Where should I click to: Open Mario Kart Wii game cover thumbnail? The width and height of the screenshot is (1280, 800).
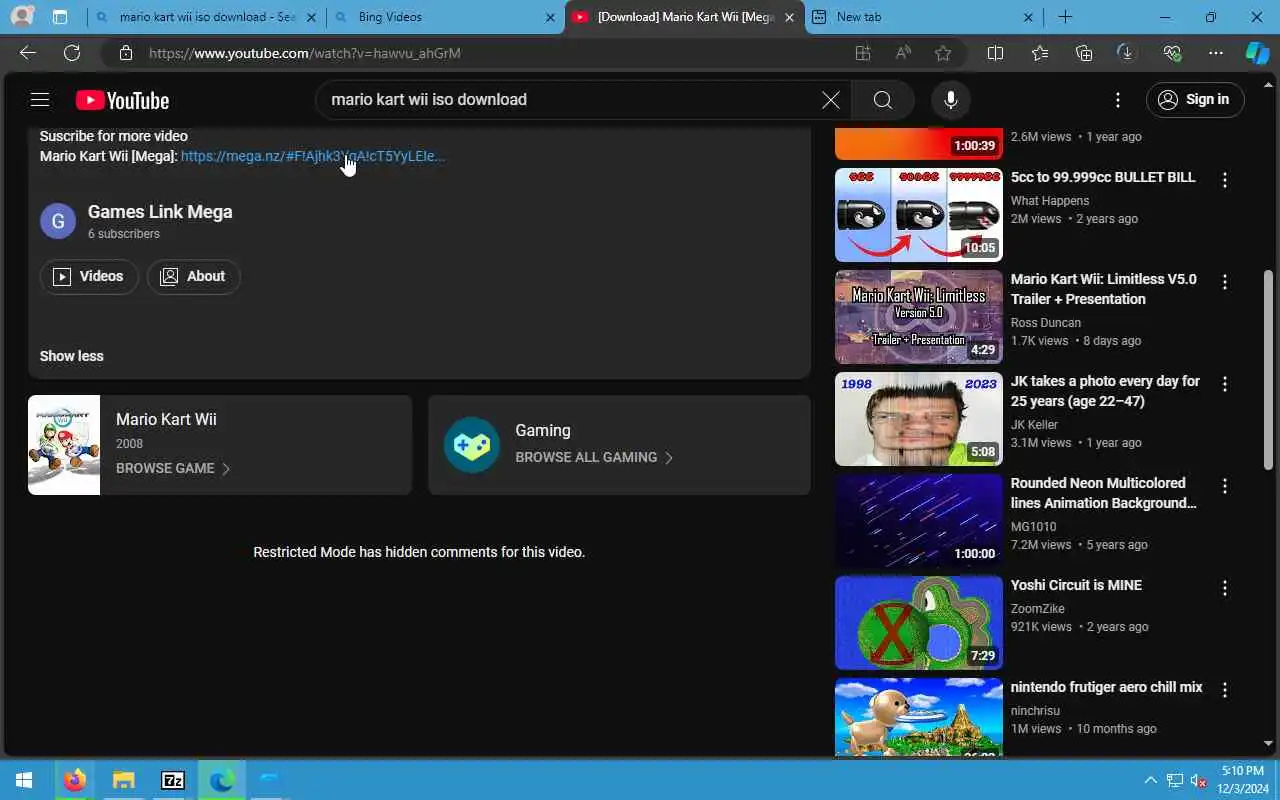coord(64,445)
